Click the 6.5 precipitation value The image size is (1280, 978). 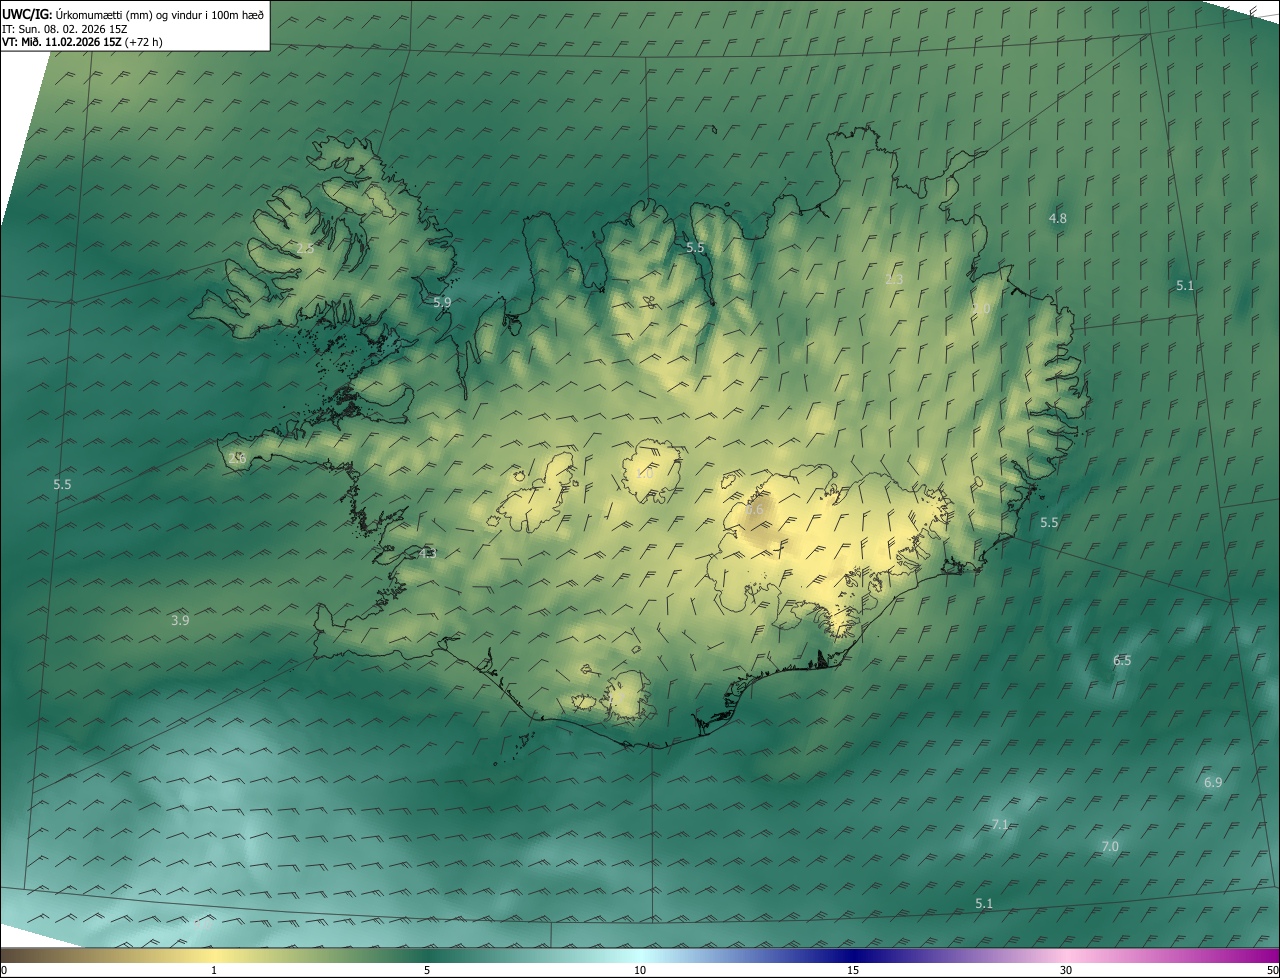pyautogui.click(x=1122, y=660)
